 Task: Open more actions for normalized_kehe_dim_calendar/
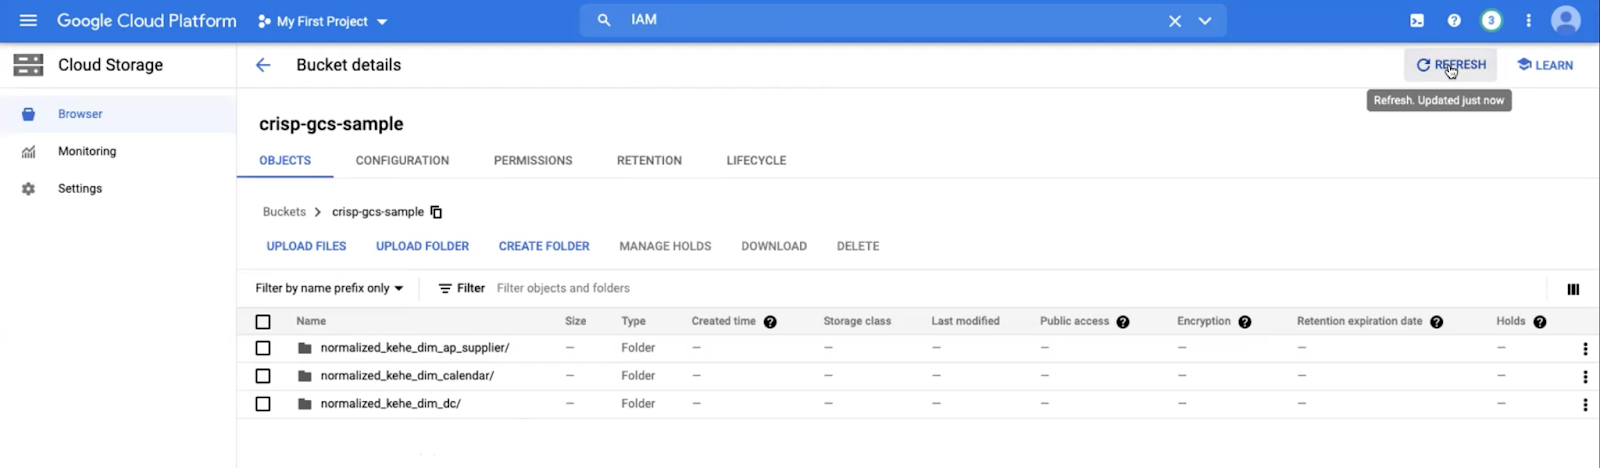click(1585, 377)
